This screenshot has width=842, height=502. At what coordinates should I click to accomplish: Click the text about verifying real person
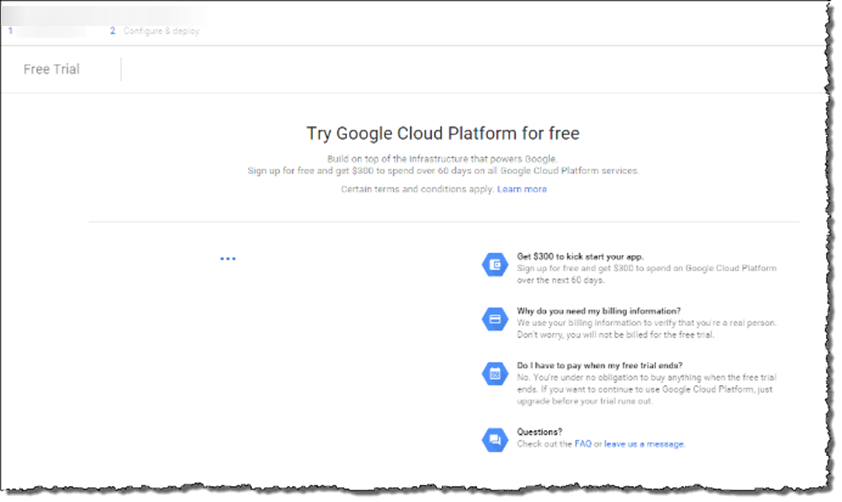(646, 324)
